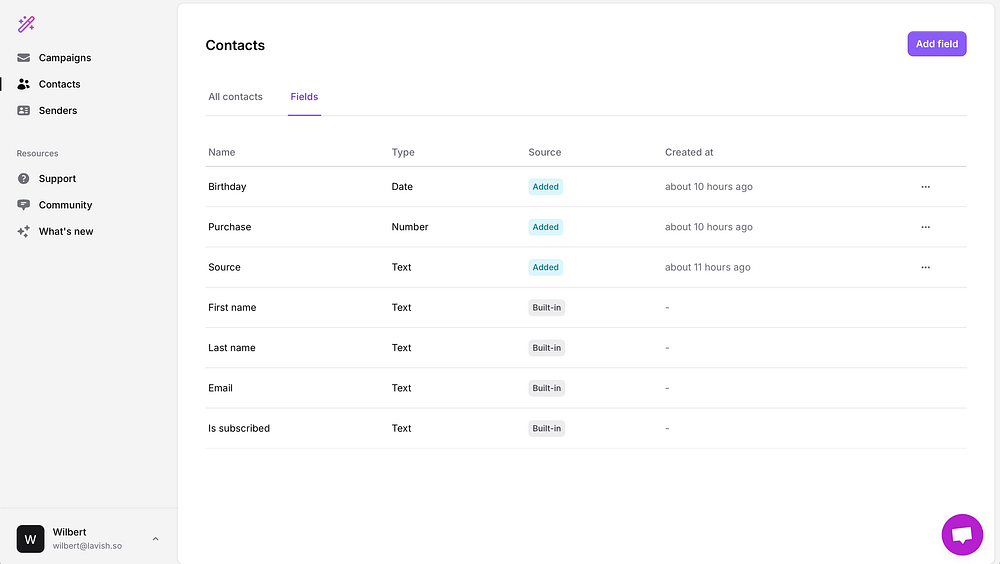The image size is (1000, 564).
Task: Click the Name column header
Action: (x=222, y=153)
